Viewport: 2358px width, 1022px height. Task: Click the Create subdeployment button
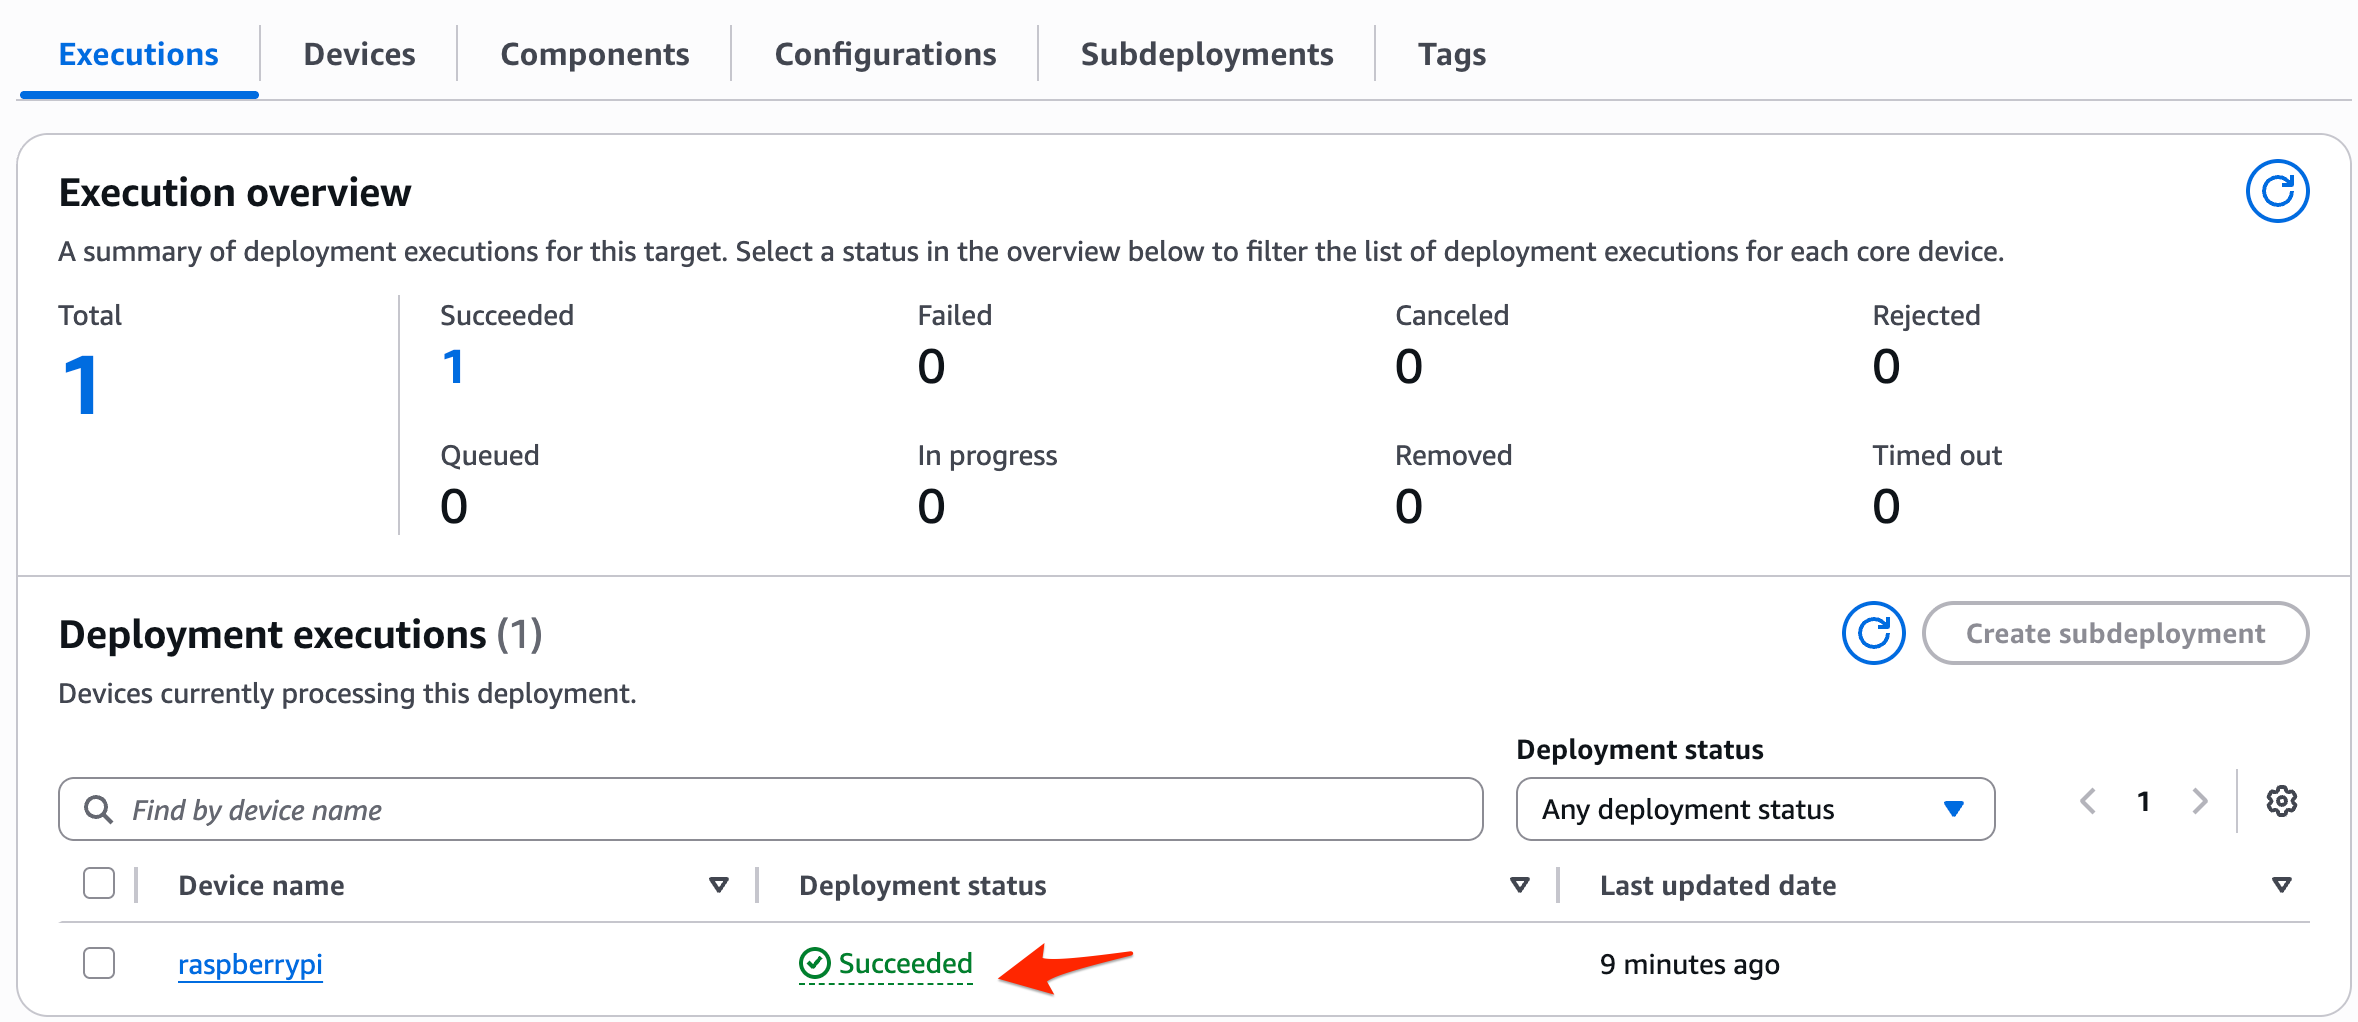click(2114, 633)
